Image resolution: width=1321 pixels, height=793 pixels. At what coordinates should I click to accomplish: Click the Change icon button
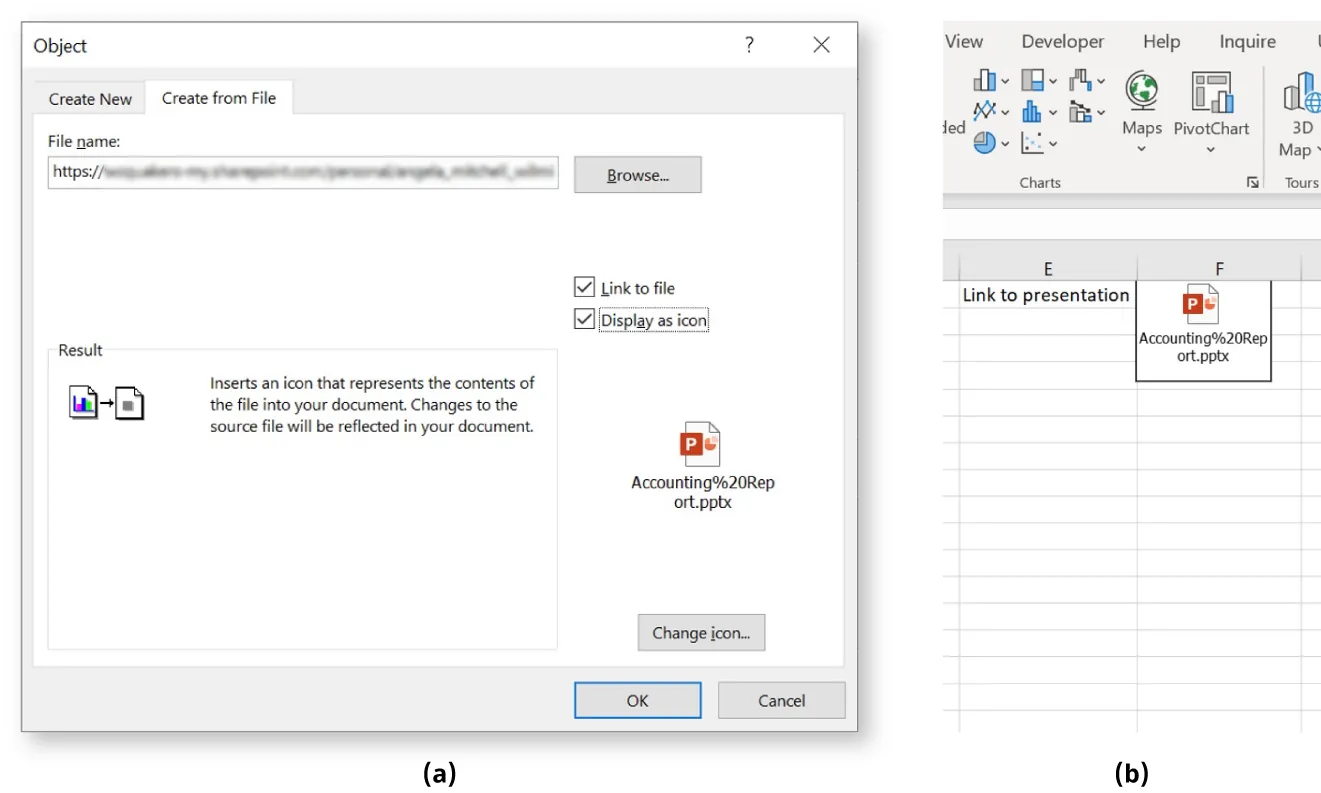click(701, 632)
